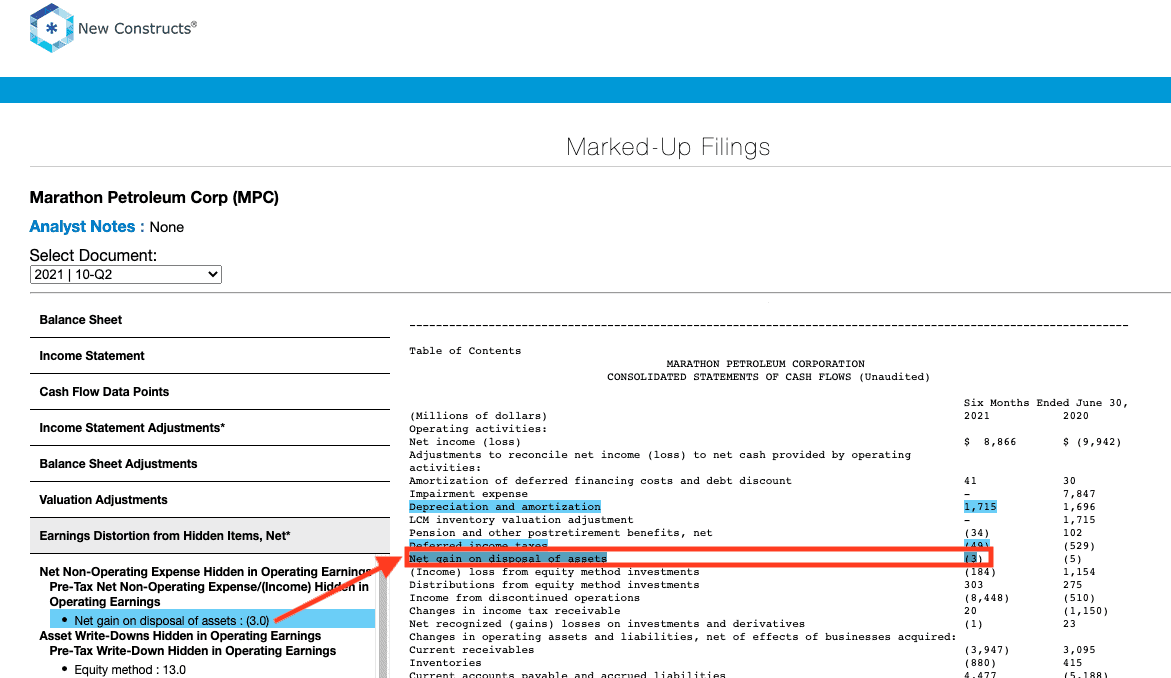Click Changes in income tax receivable label

[515, 611]
